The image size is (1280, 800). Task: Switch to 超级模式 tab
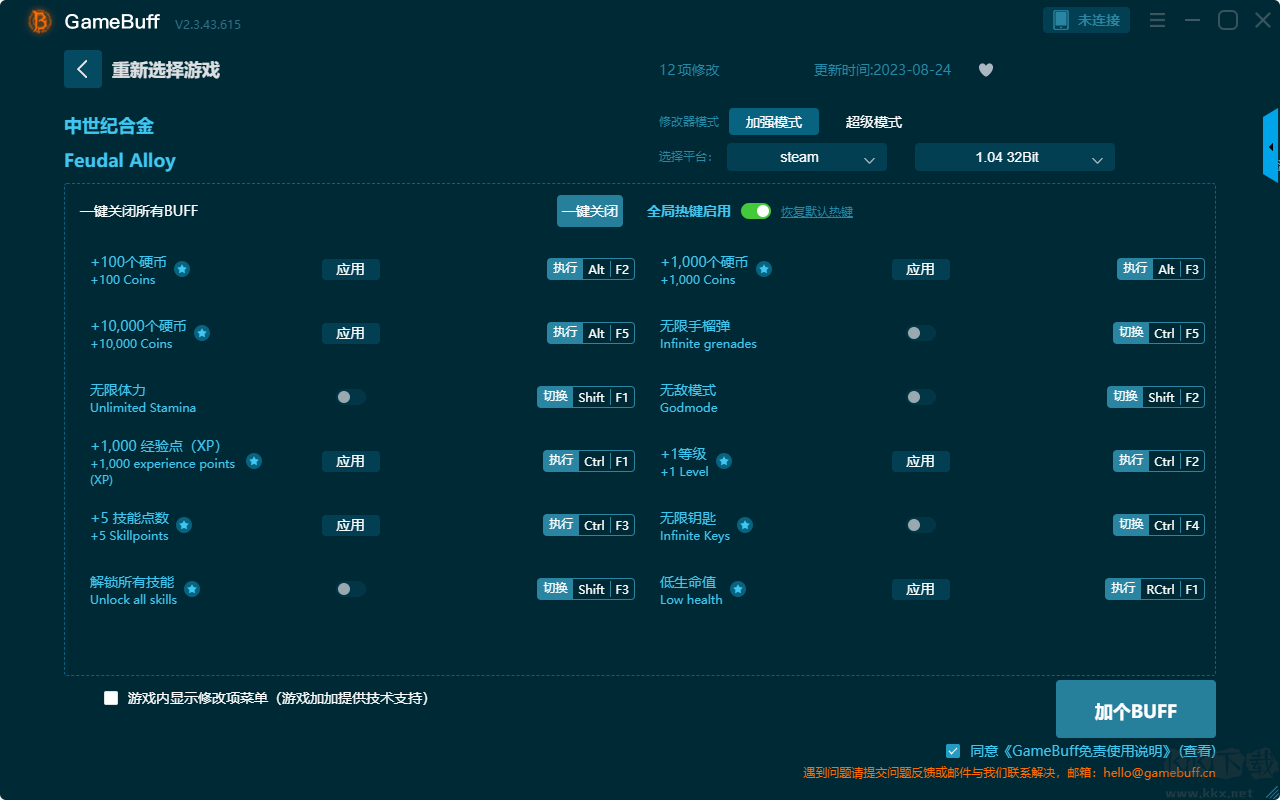pos(874,122)
